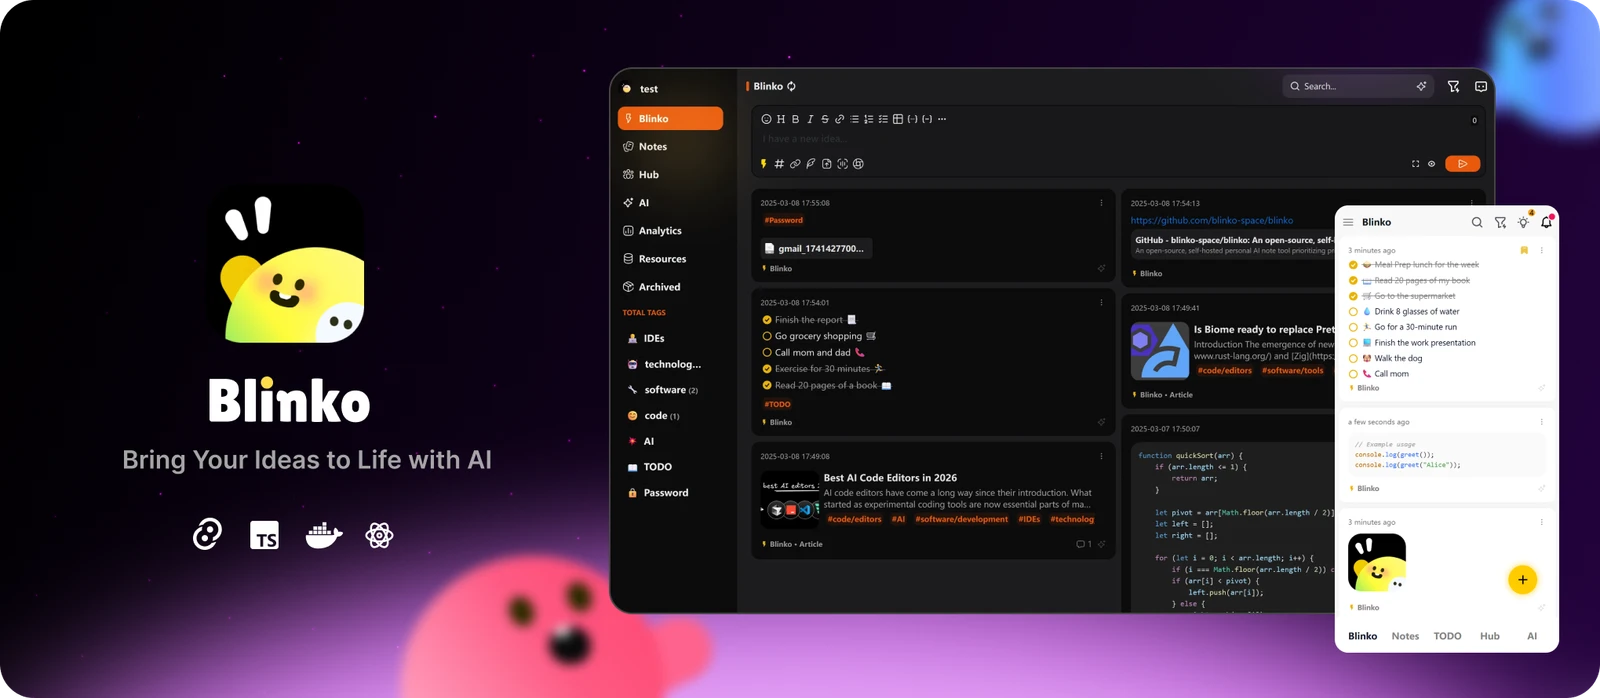Check 'Walk the dog' task
Image resolution: width=1600 pixels, height=698 pixels.
(1353, 358)
